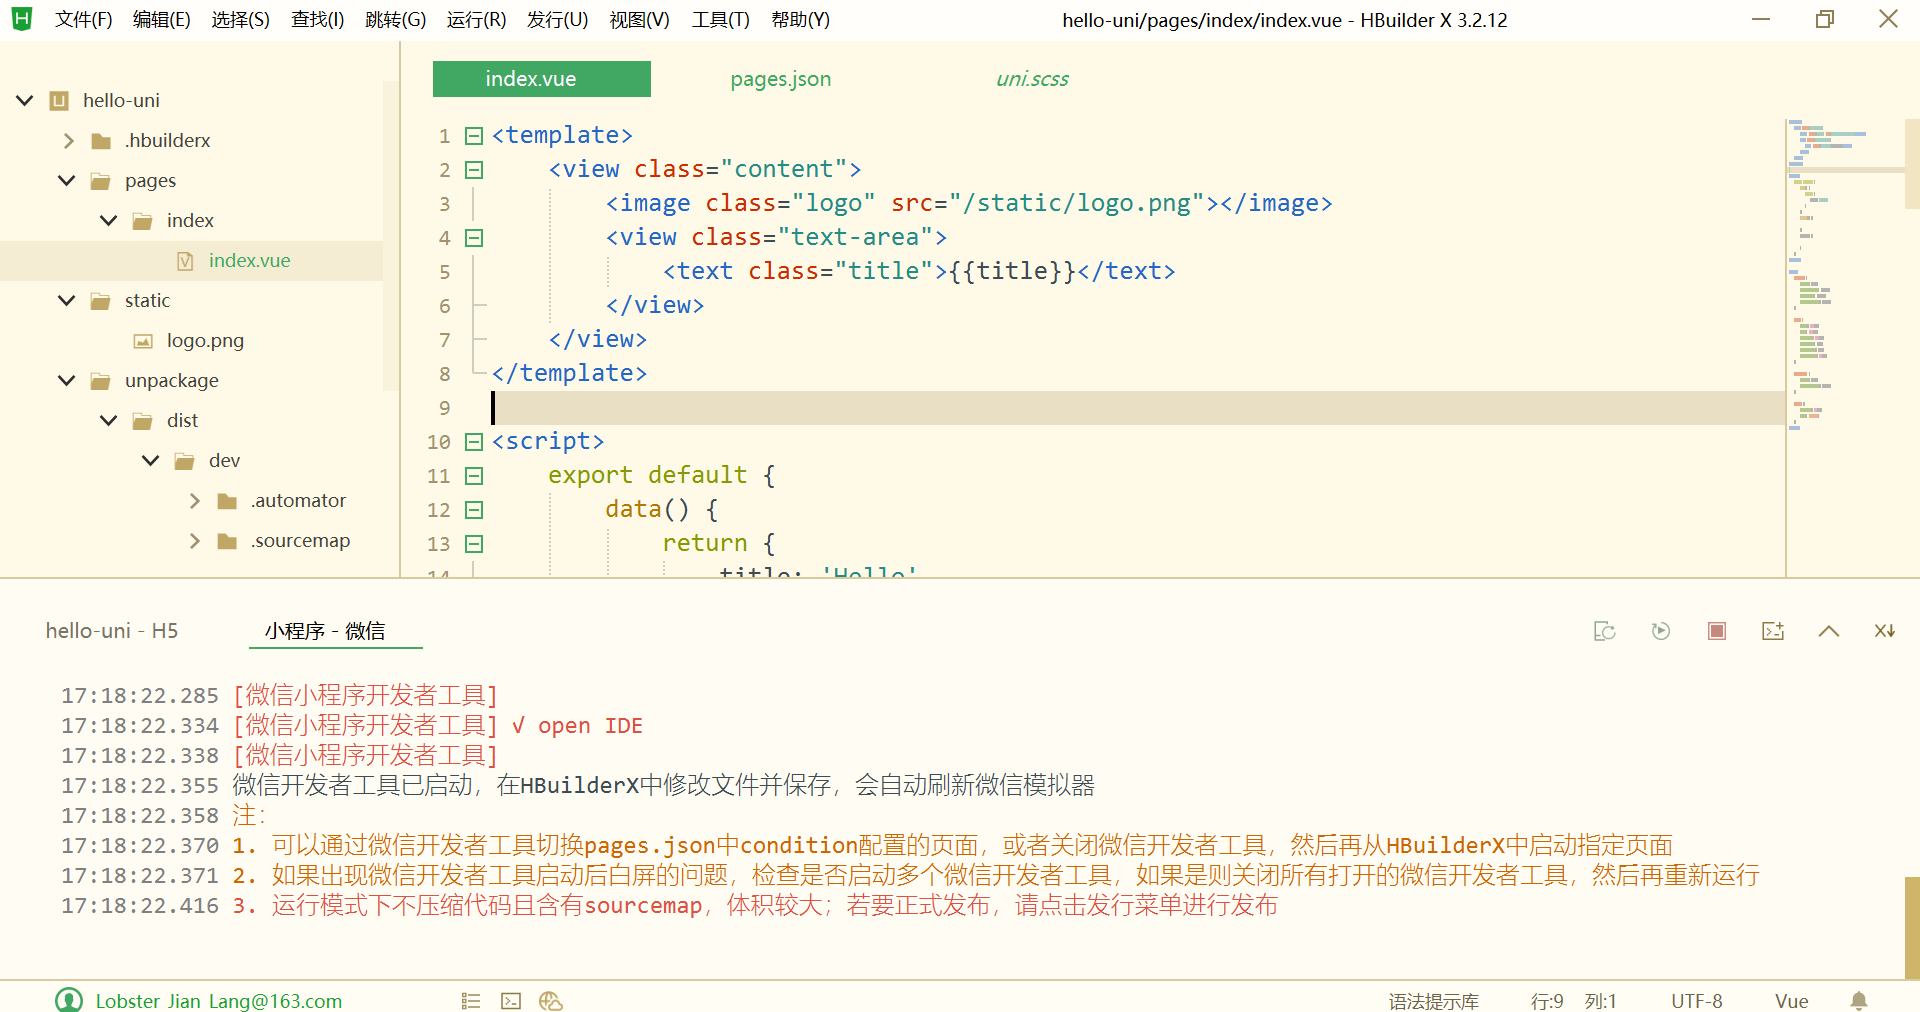Click the cloud browser icon in status bar
The image size is (1920, 1012).
tap(551, 1001)
